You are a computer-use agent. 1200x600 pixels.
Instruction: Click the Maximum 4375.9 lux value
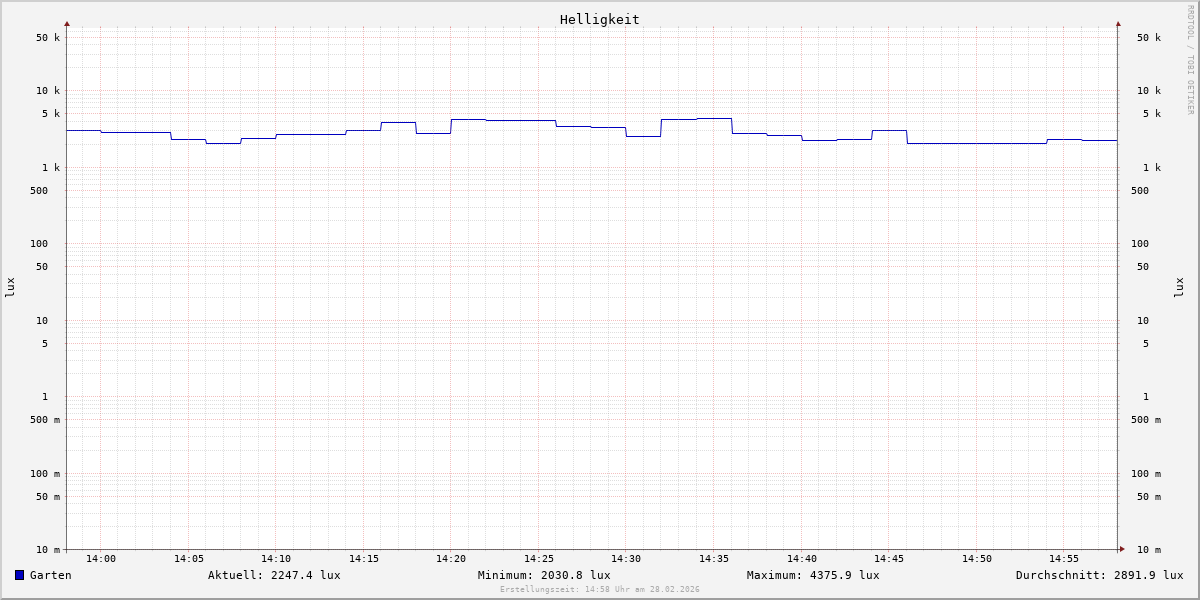pos(813,575)
